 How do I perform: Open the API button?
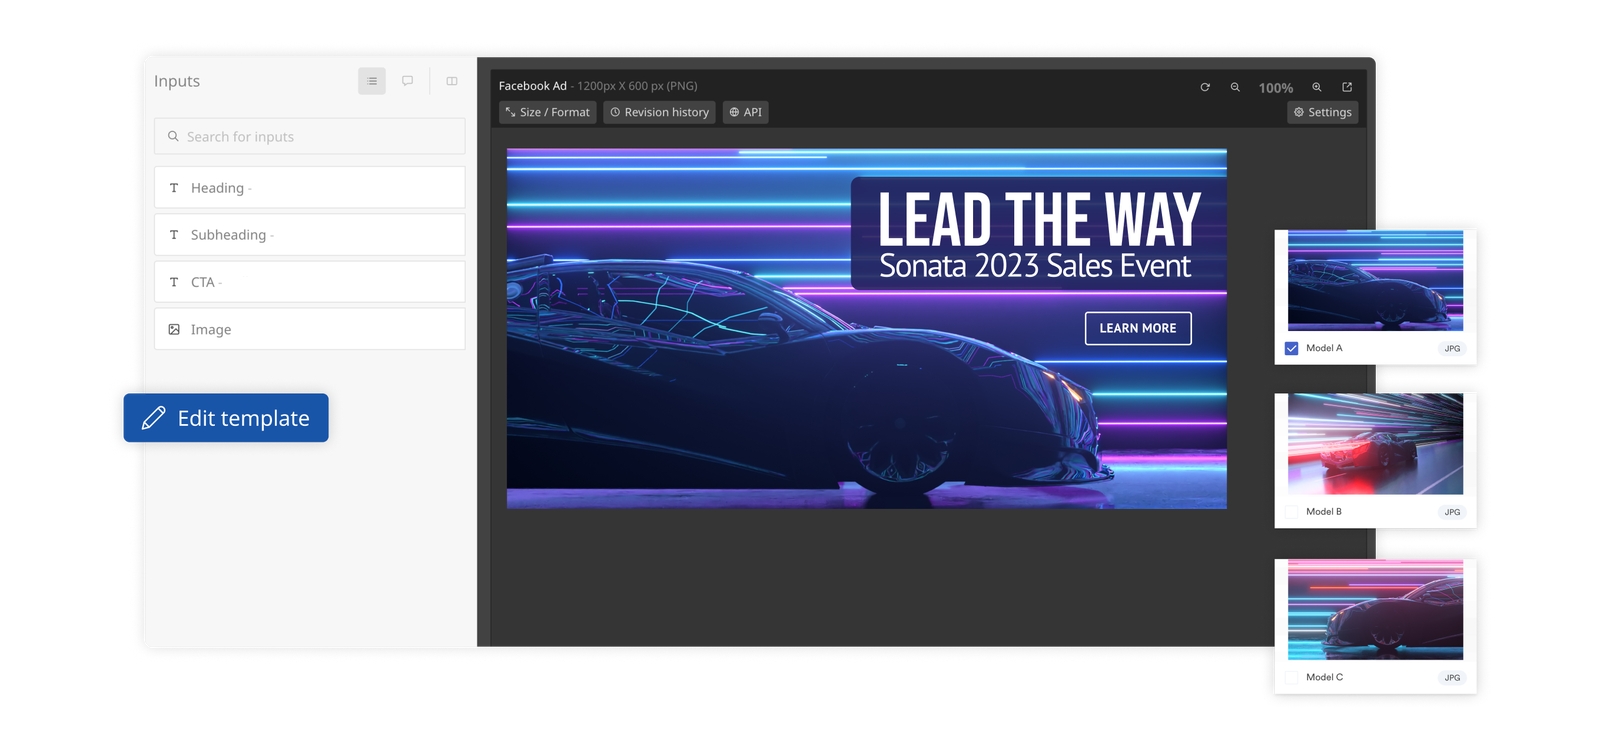745,112
